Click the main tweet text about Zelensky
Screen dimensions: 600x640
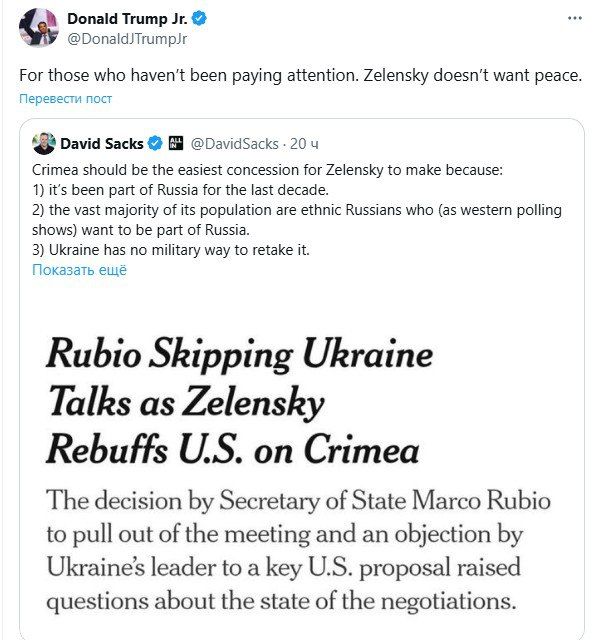click(x=300, y=76)
